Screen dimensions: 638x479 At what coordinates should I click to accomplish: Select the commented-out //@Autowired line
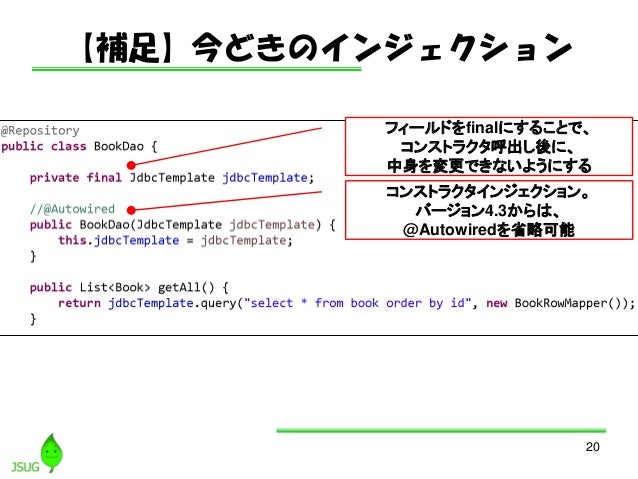pyautogui.click(x=72, y=209)
